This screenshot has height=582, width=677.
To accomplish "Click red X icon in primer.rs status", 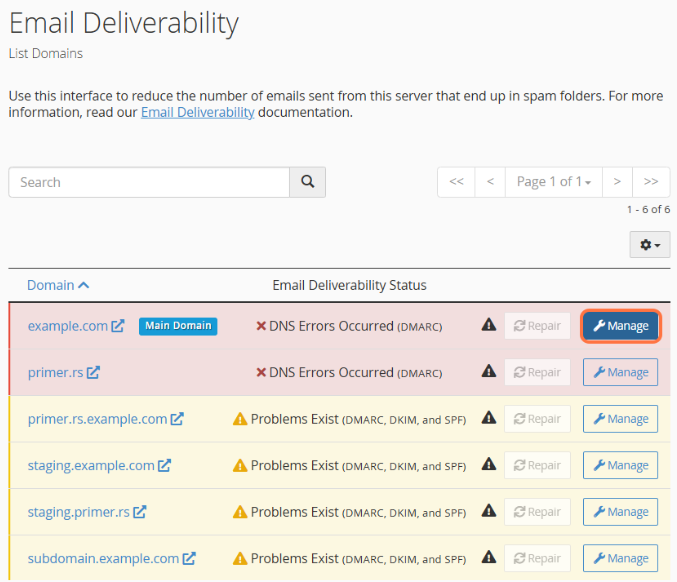I will click(261, 372).
